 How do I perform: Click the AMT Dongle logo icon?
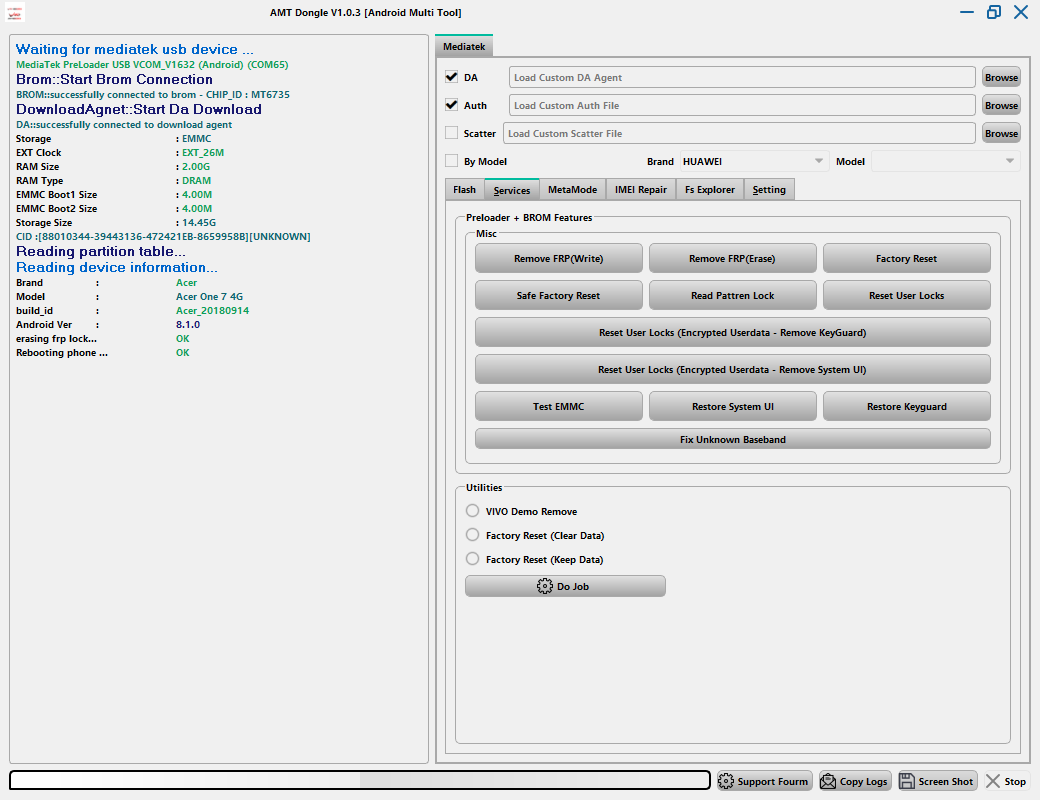coord(16,12)
